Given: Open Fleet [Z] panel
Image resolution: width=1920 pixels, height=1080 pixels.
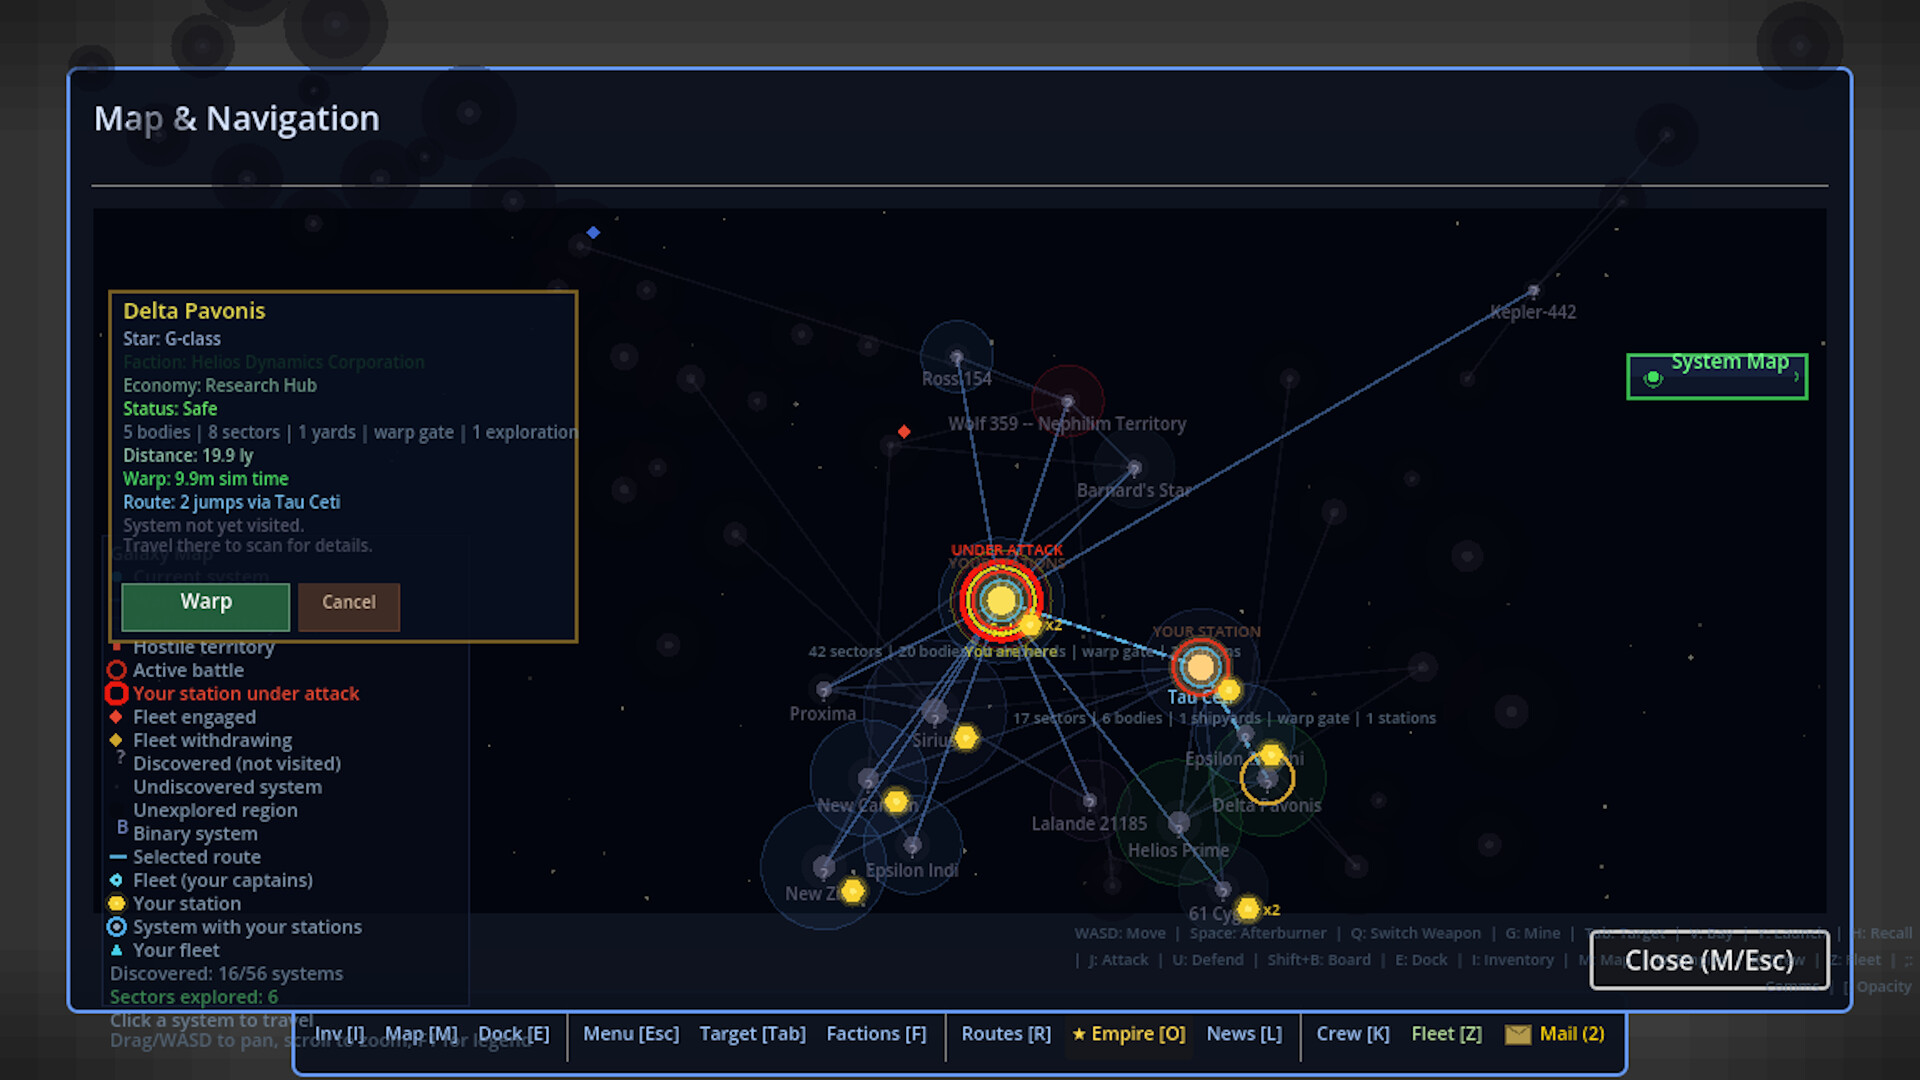Looking at the screenshot, I should click(1447, 1034).
